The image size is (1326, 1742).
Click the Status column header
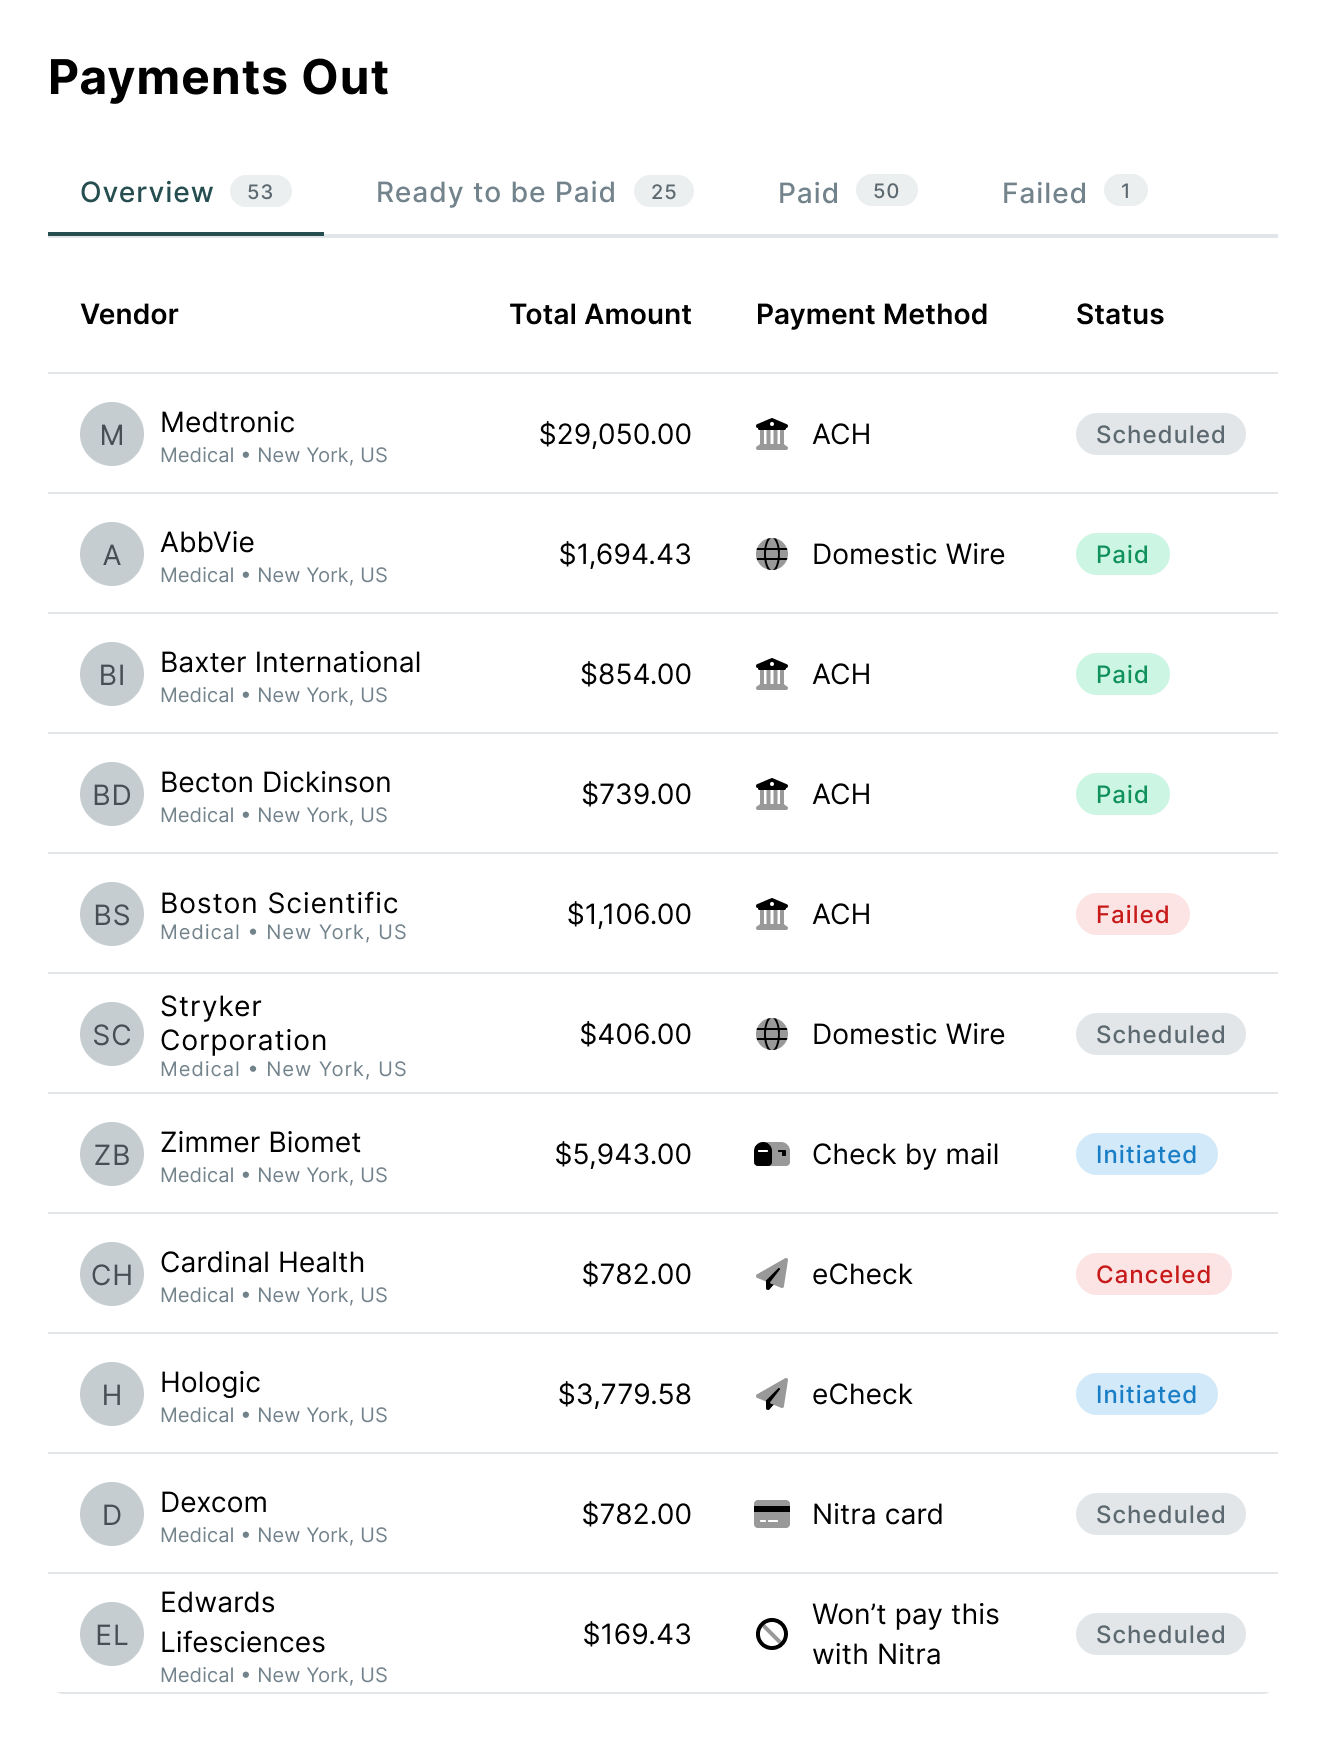(1120, 314)
